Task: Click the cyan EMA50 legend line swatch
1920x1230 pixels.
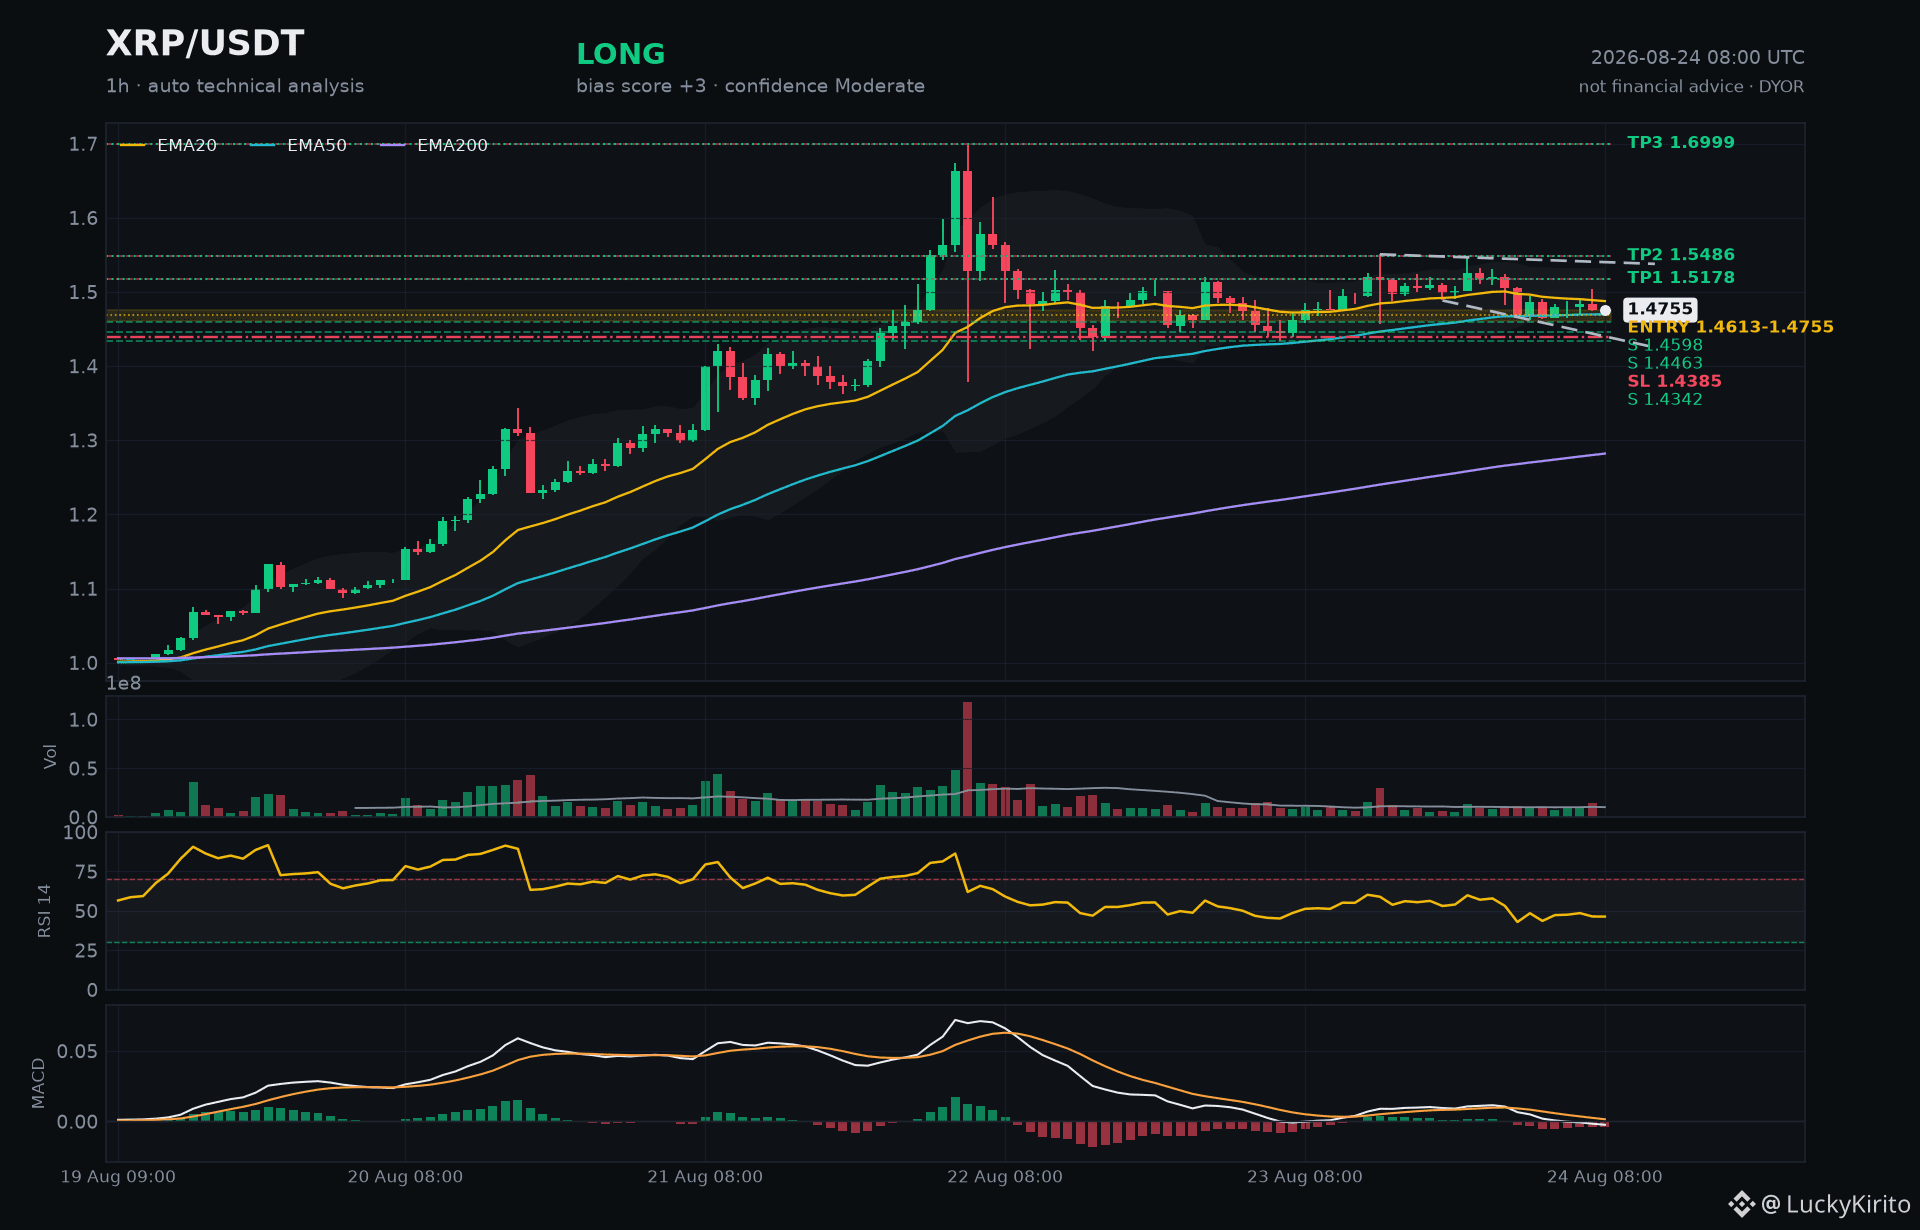Action: click(263, 146)
